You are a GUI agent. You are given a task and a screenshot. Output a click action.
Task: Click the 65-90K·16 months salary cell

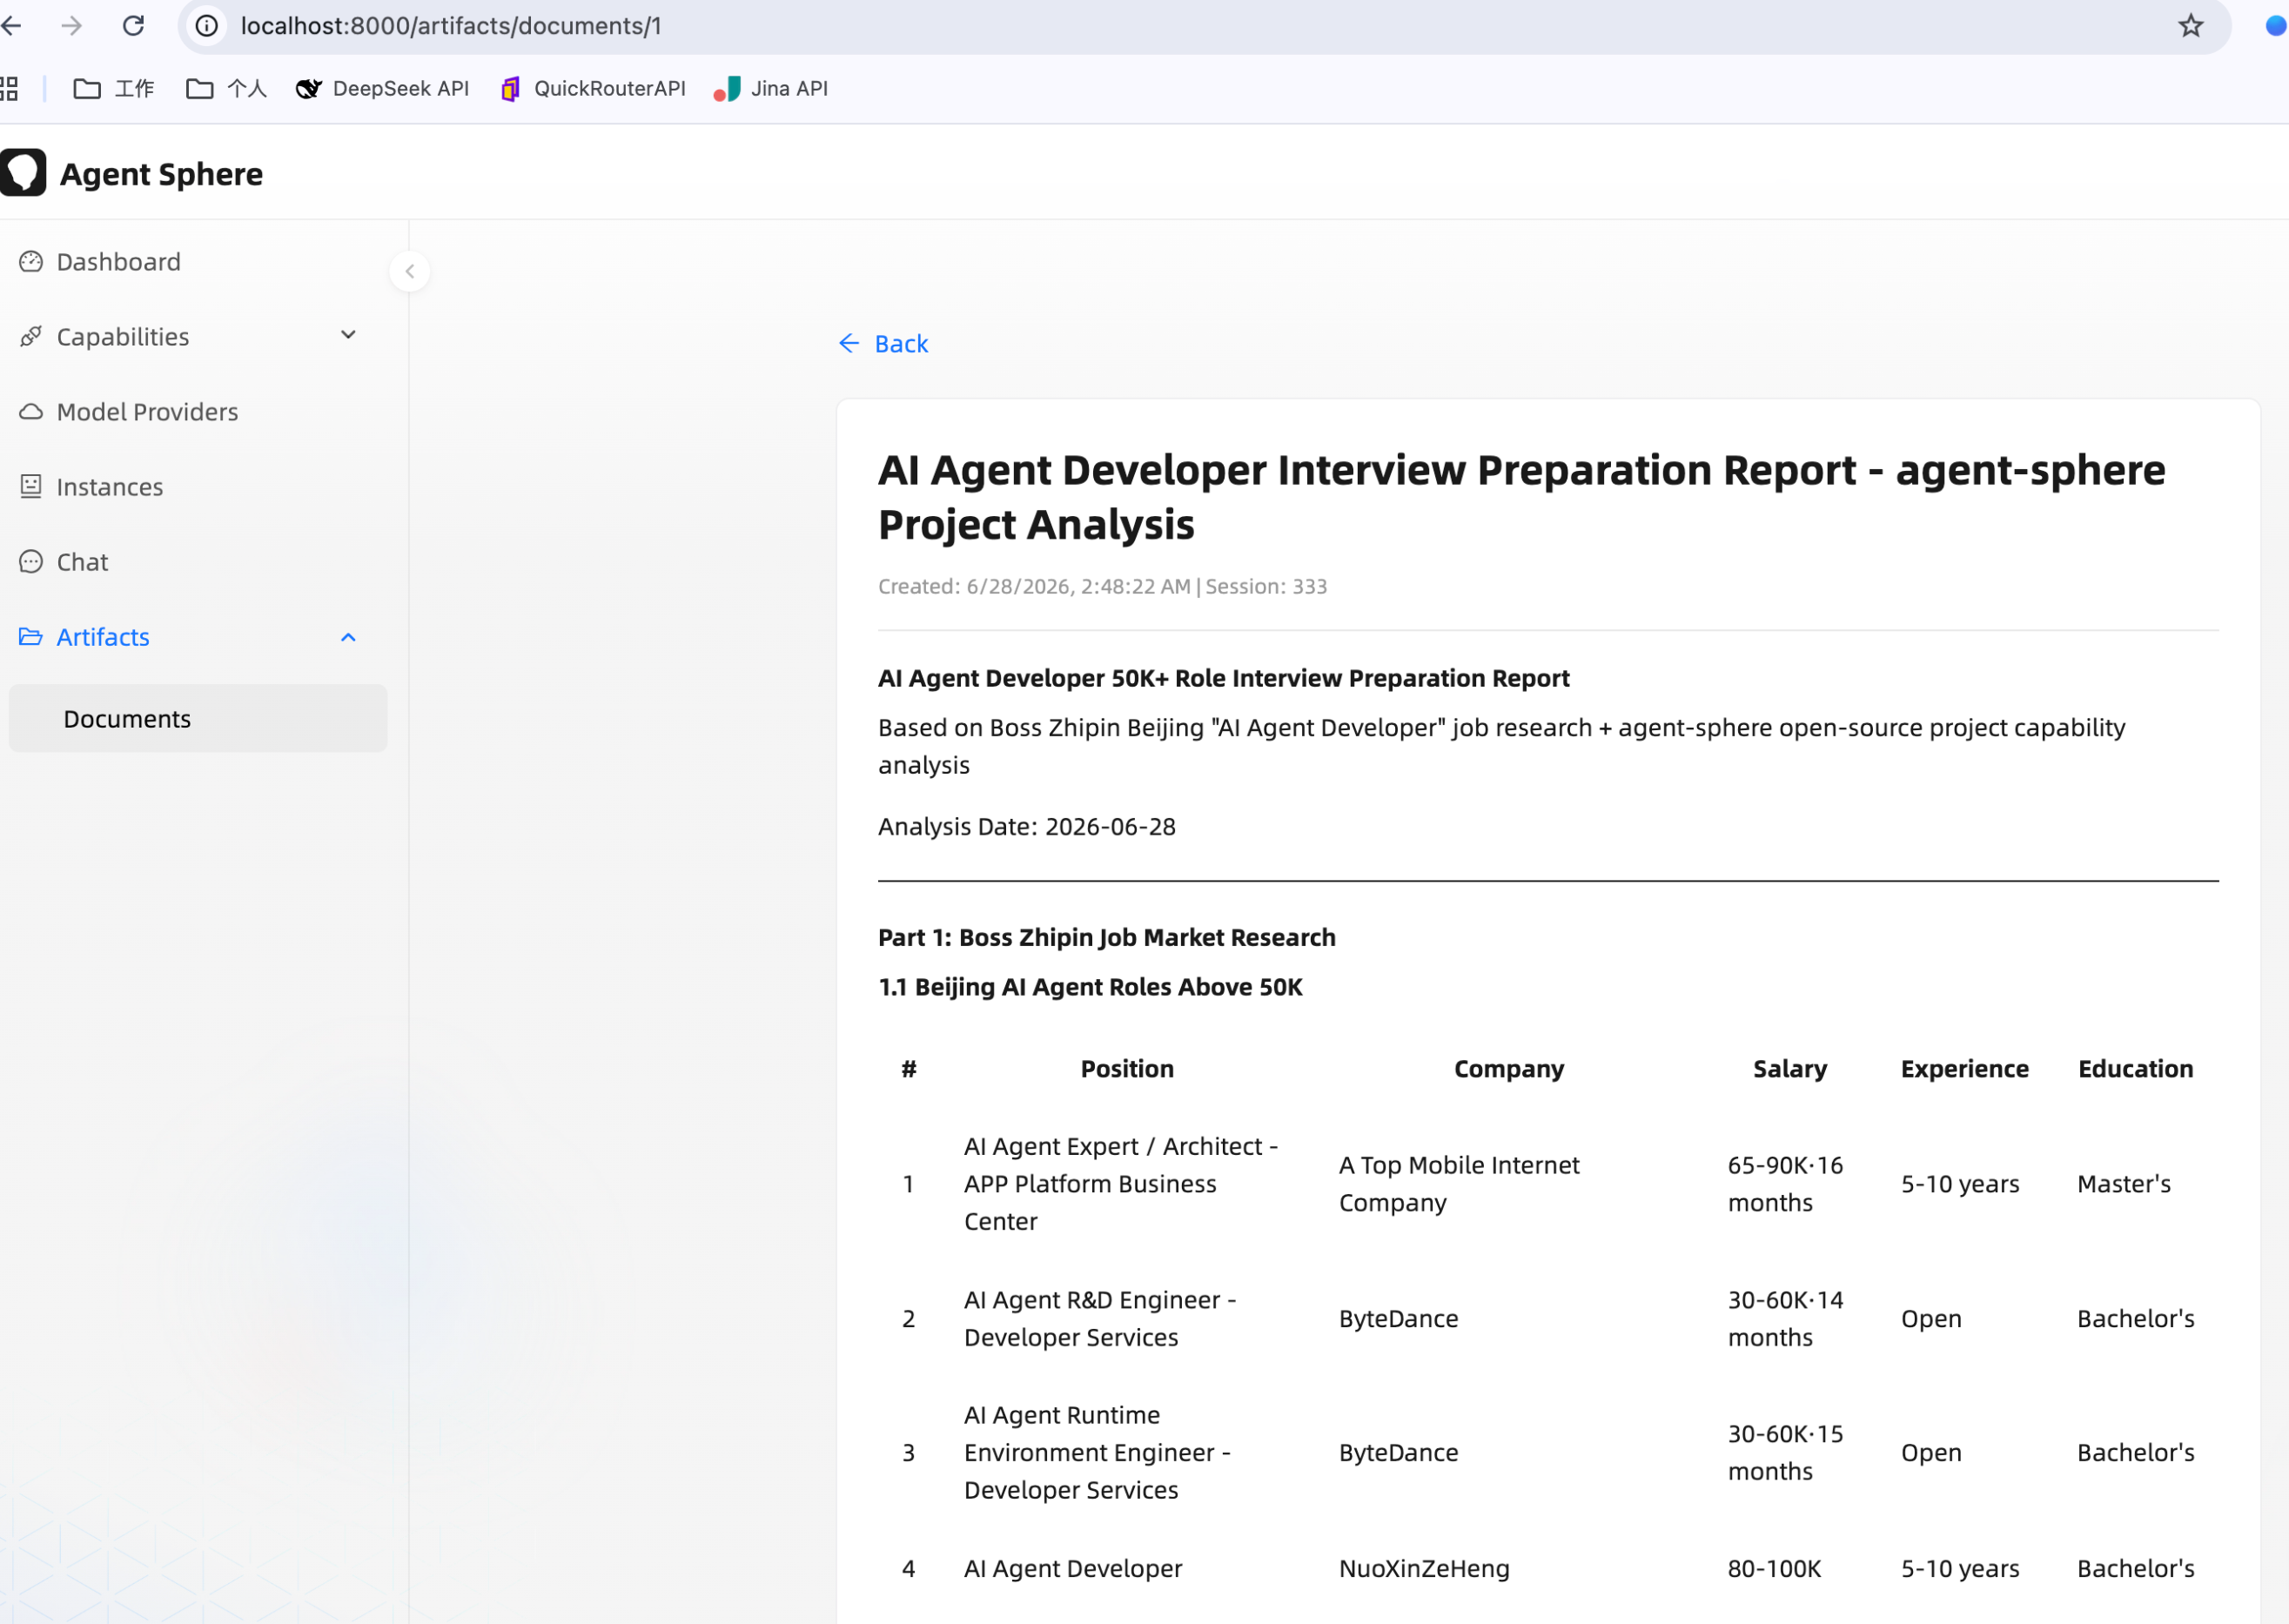click(x=1785, y=1184)
